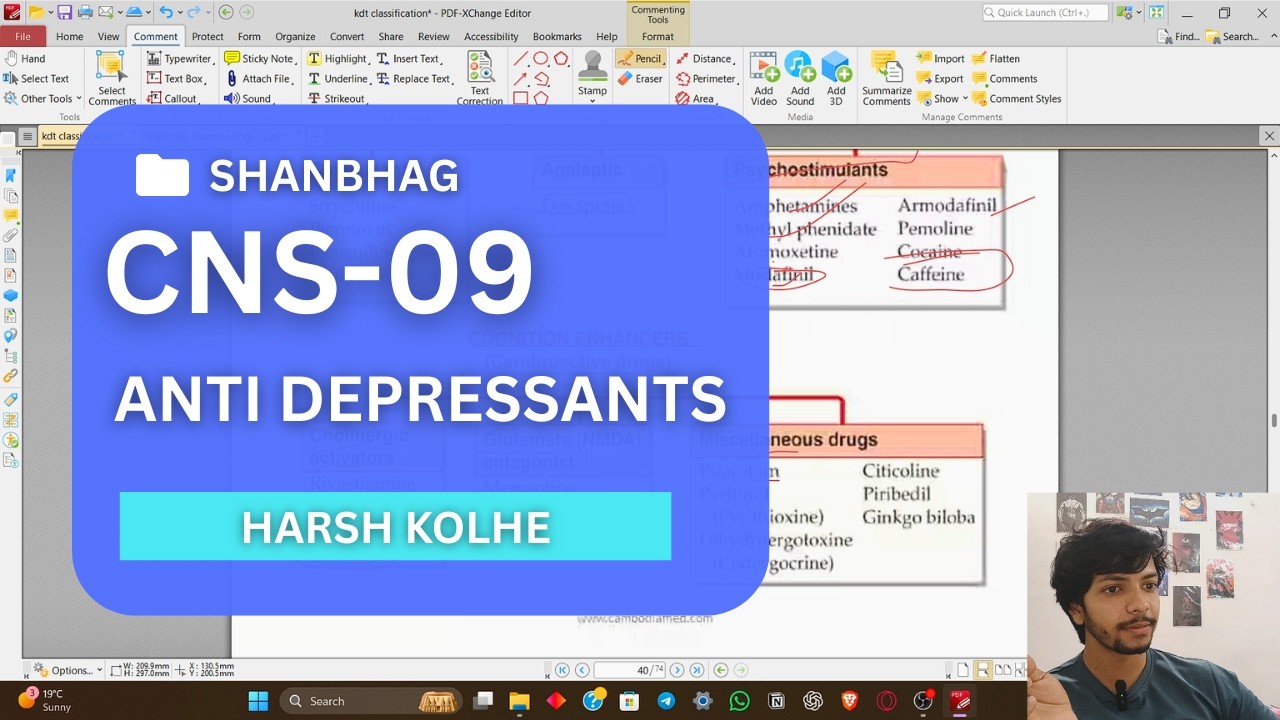
Task: Activate the Select Text tool
Action: coord(36,79)
